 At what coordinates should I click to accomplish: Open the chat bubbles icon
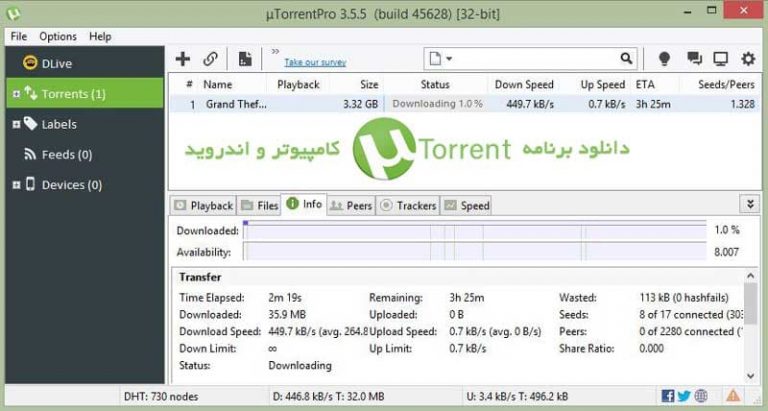click(694, 59)
